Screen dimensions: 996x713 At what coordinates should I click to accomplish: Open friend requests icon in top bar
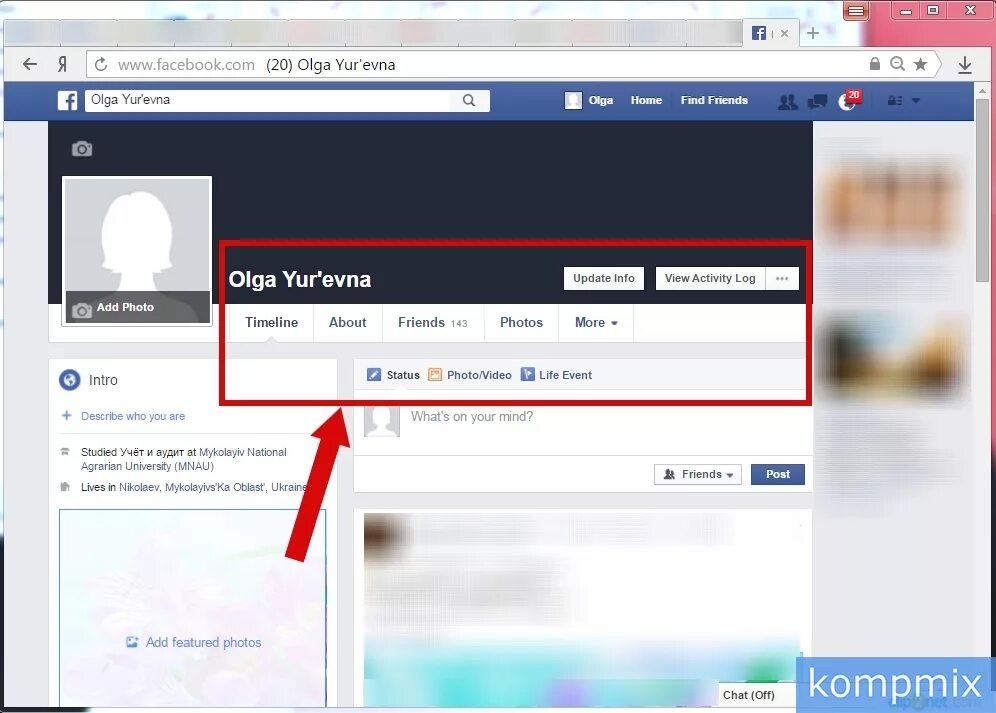coord(788,101)
